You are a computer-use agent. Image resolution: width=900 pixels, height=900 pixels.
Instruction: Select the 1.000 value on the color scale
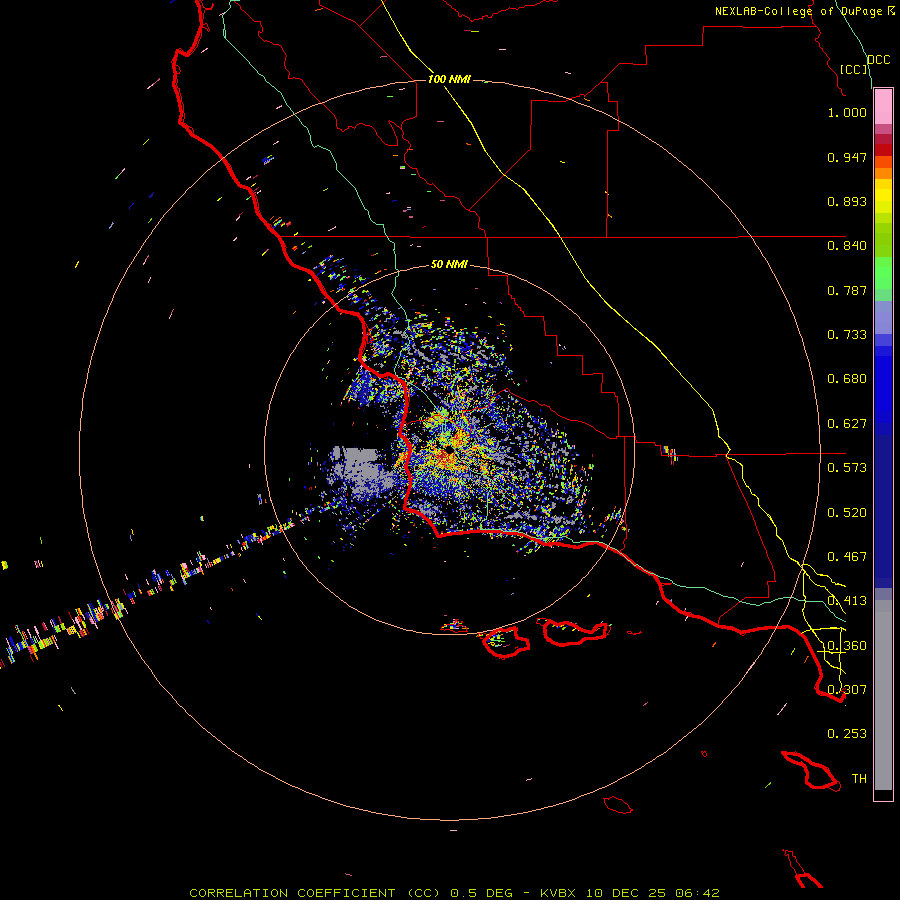[847, 112]
